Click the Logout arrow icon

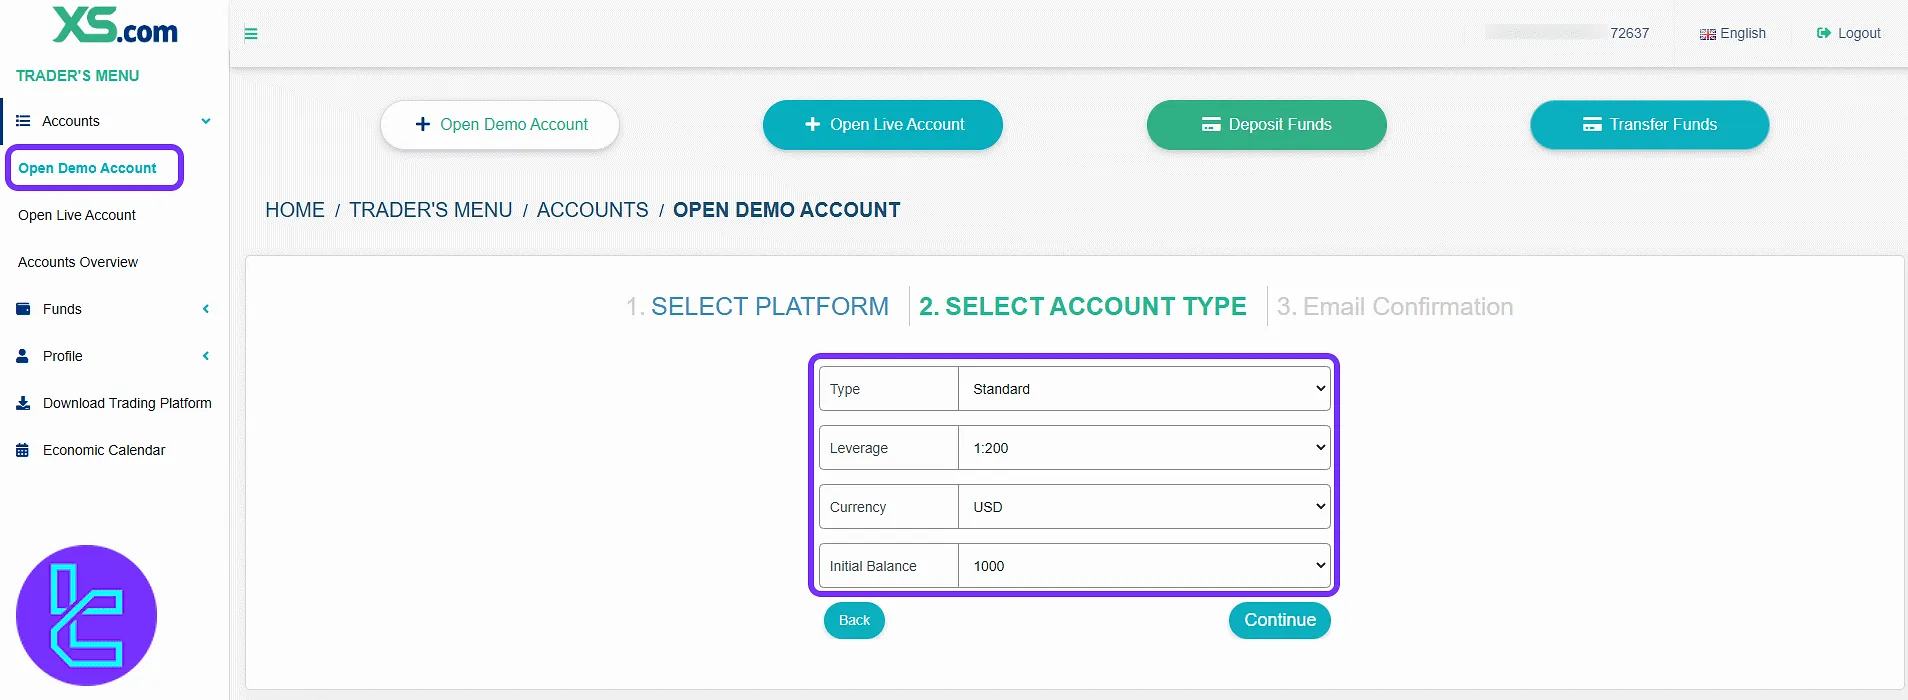coord(1824,33)
